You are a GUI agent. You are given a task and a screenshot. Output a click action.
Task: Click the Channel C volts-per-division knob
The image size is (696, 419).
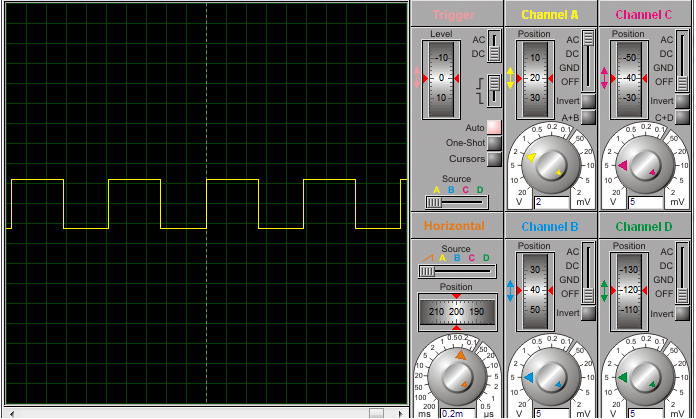pyautogui.click(x=645, y=165)
